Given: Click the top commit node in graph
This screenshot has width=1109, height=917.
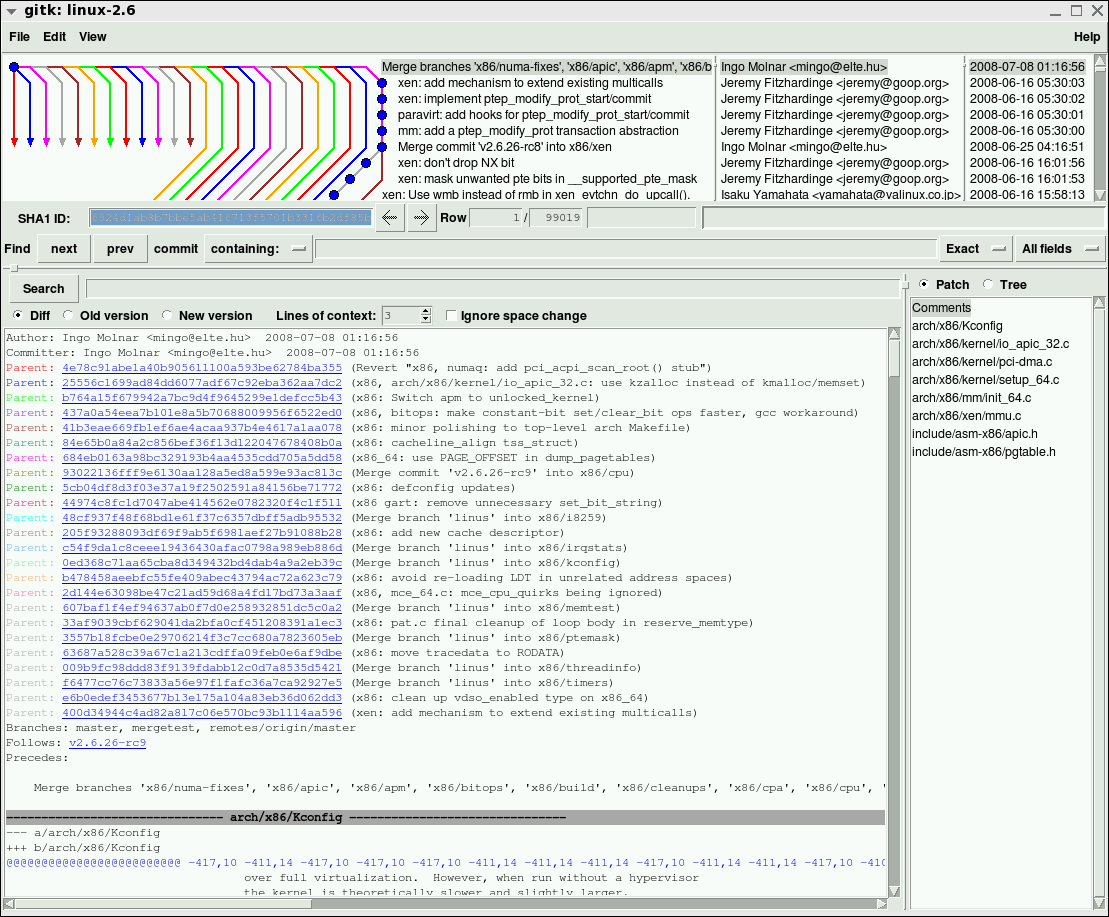Looking at the screenshot, I should (x=14, y=67).
